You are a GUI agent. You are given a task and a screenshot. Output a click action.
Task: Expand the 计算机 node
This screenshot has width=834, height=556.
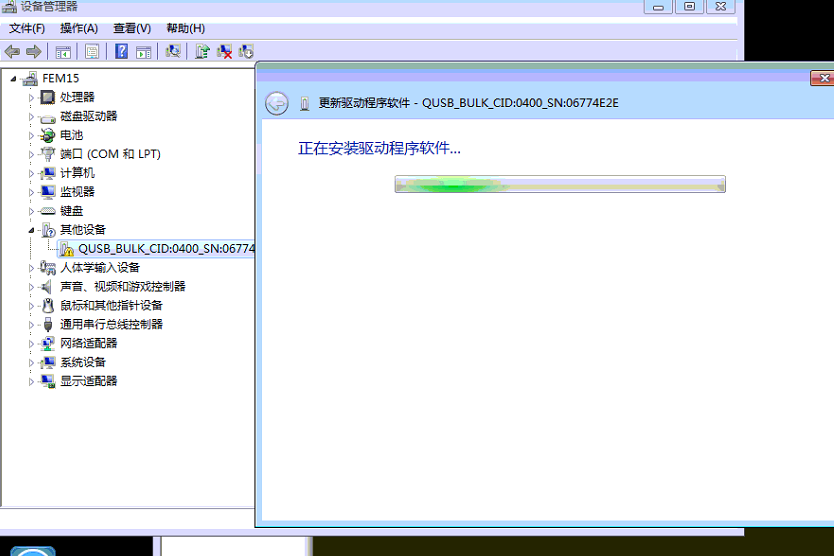[x=31, y=173]
